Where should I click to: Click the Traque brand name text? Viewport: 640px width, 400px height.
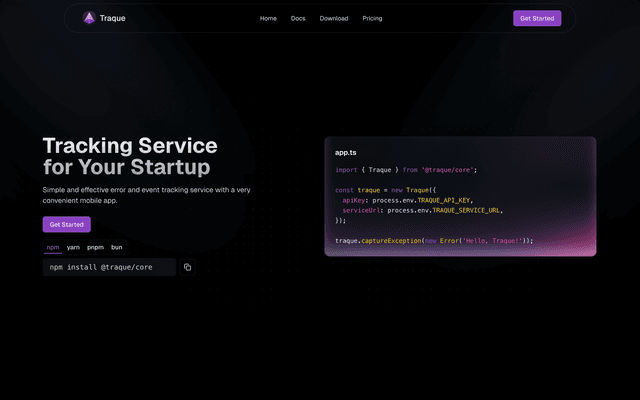click(x=113, y=18)
